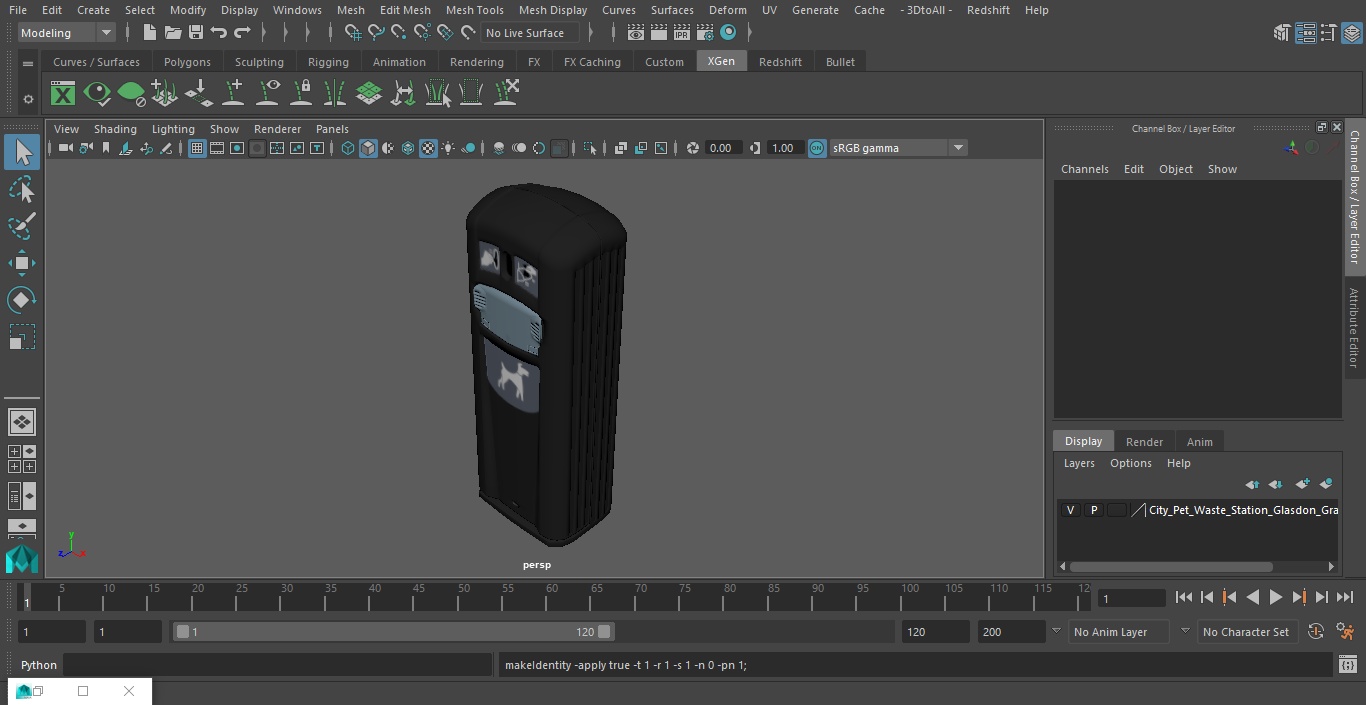Toggle the textured checker display button
The image size is (1366, 705).
coord(428,148)
